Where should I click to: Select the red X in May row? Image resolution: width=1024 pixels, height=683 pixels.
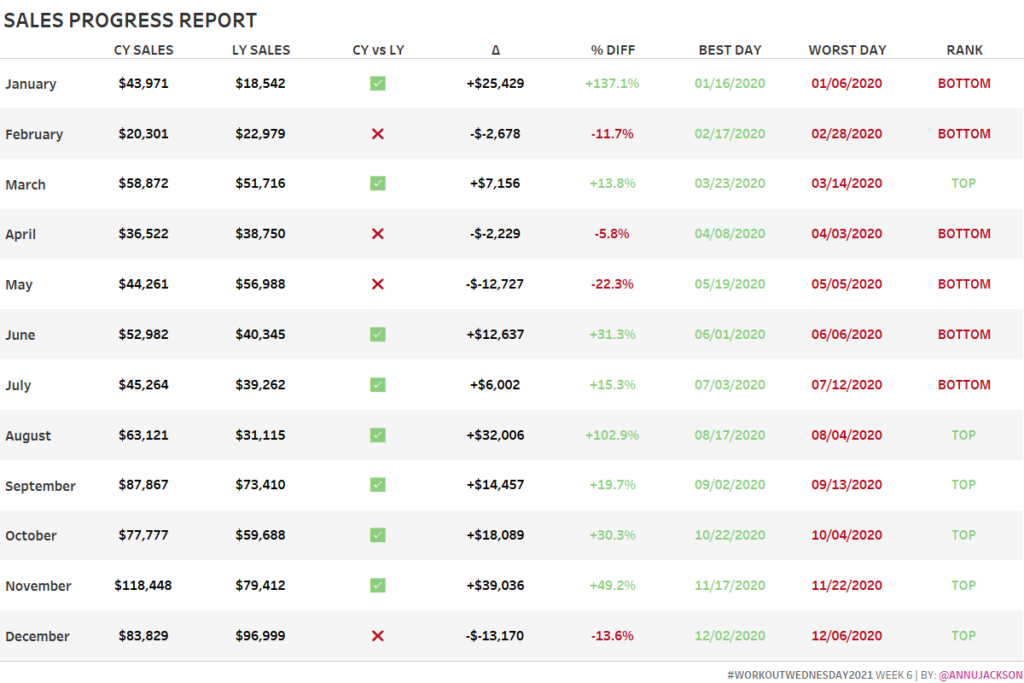point(377,284)
